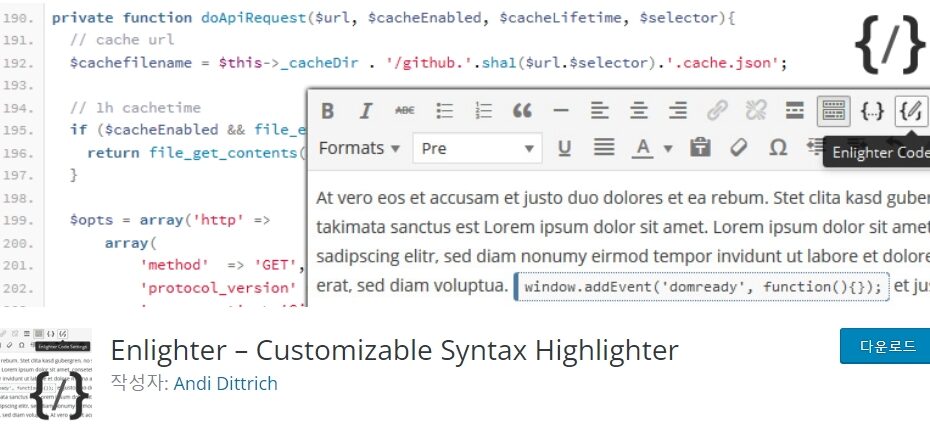Image resolution: width=930 pixels, height=441 pixels.
Task: Click the paste as text clipboard icon
Action: pos(700,148)
